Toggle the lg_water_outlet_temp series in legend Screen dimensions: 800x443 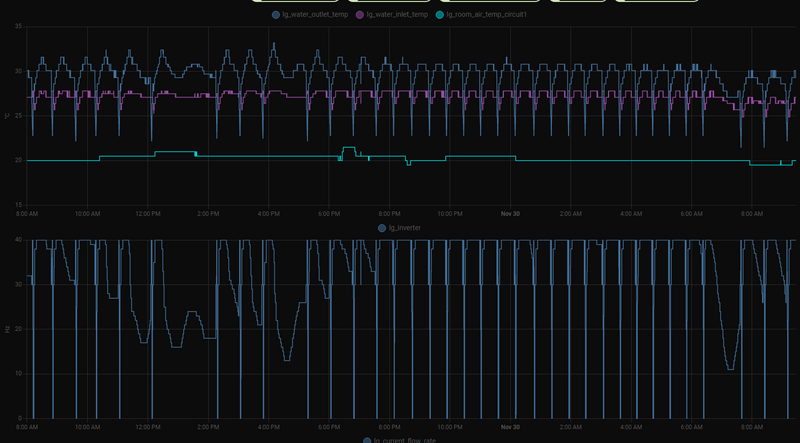[x=310, y=15]
